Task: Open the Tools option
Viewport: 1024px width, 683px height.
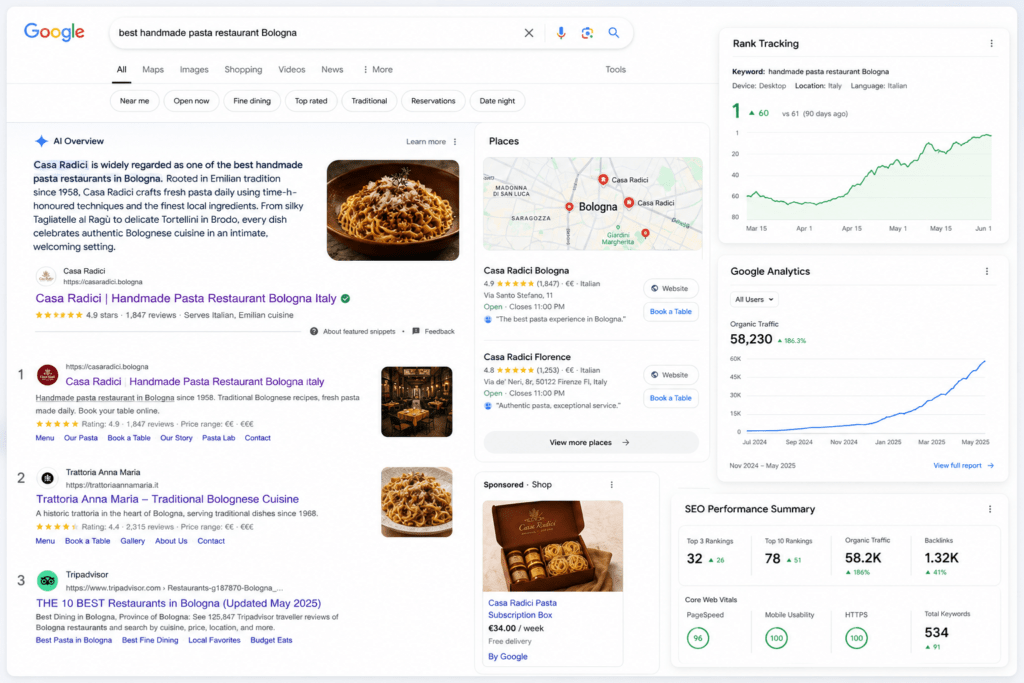Action: point(615,70)
